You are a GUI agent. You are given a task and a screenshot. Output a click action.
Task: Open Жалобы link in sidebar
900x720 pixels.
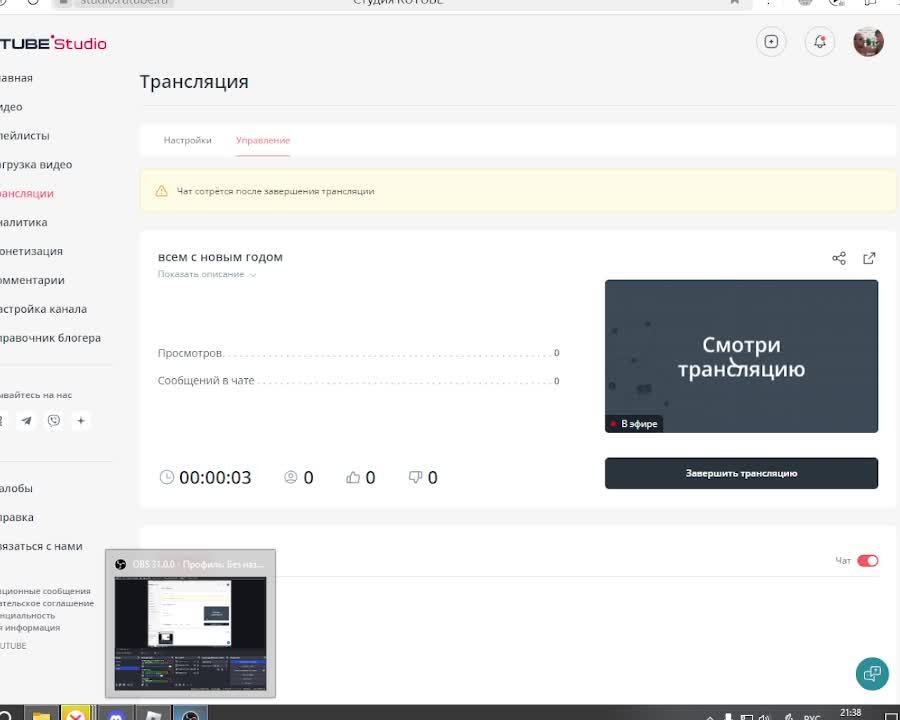point(16,489)
